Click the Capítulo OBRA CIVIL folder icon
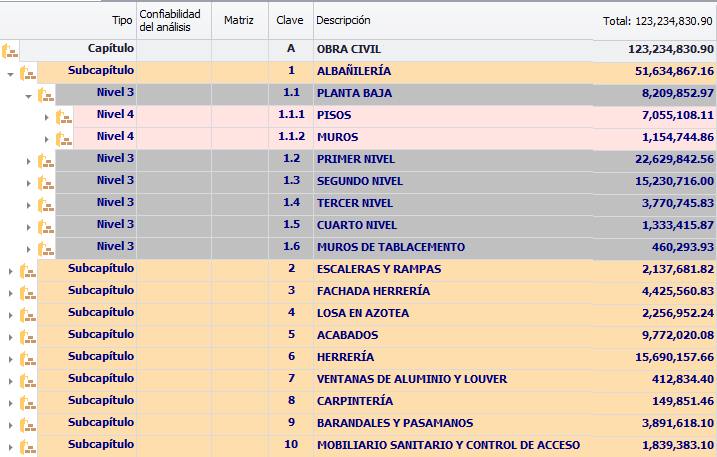Screen dimensions: 717x457 coord(10,49)
